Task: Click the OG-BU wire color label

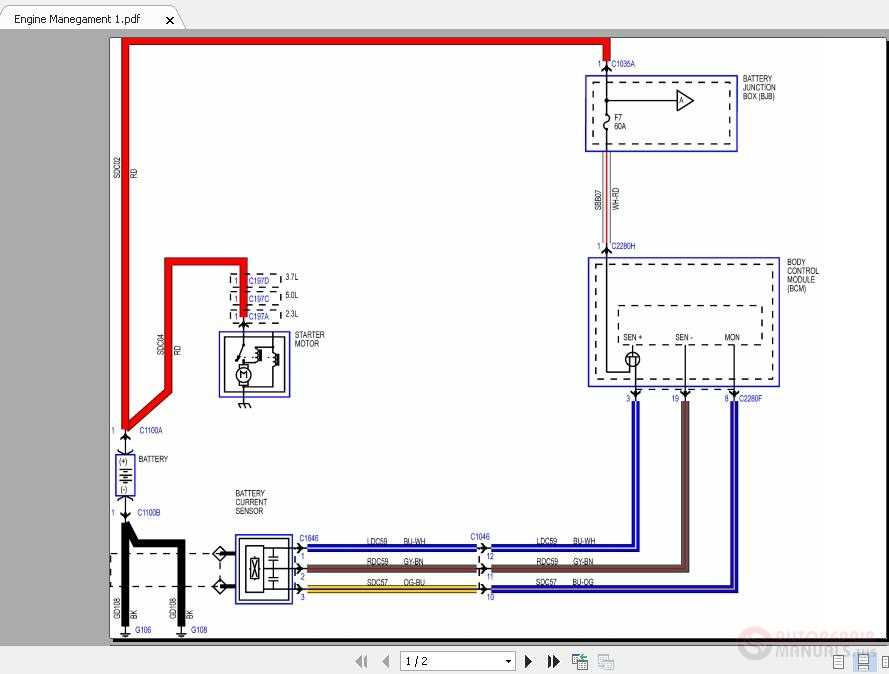Action: 414,582
